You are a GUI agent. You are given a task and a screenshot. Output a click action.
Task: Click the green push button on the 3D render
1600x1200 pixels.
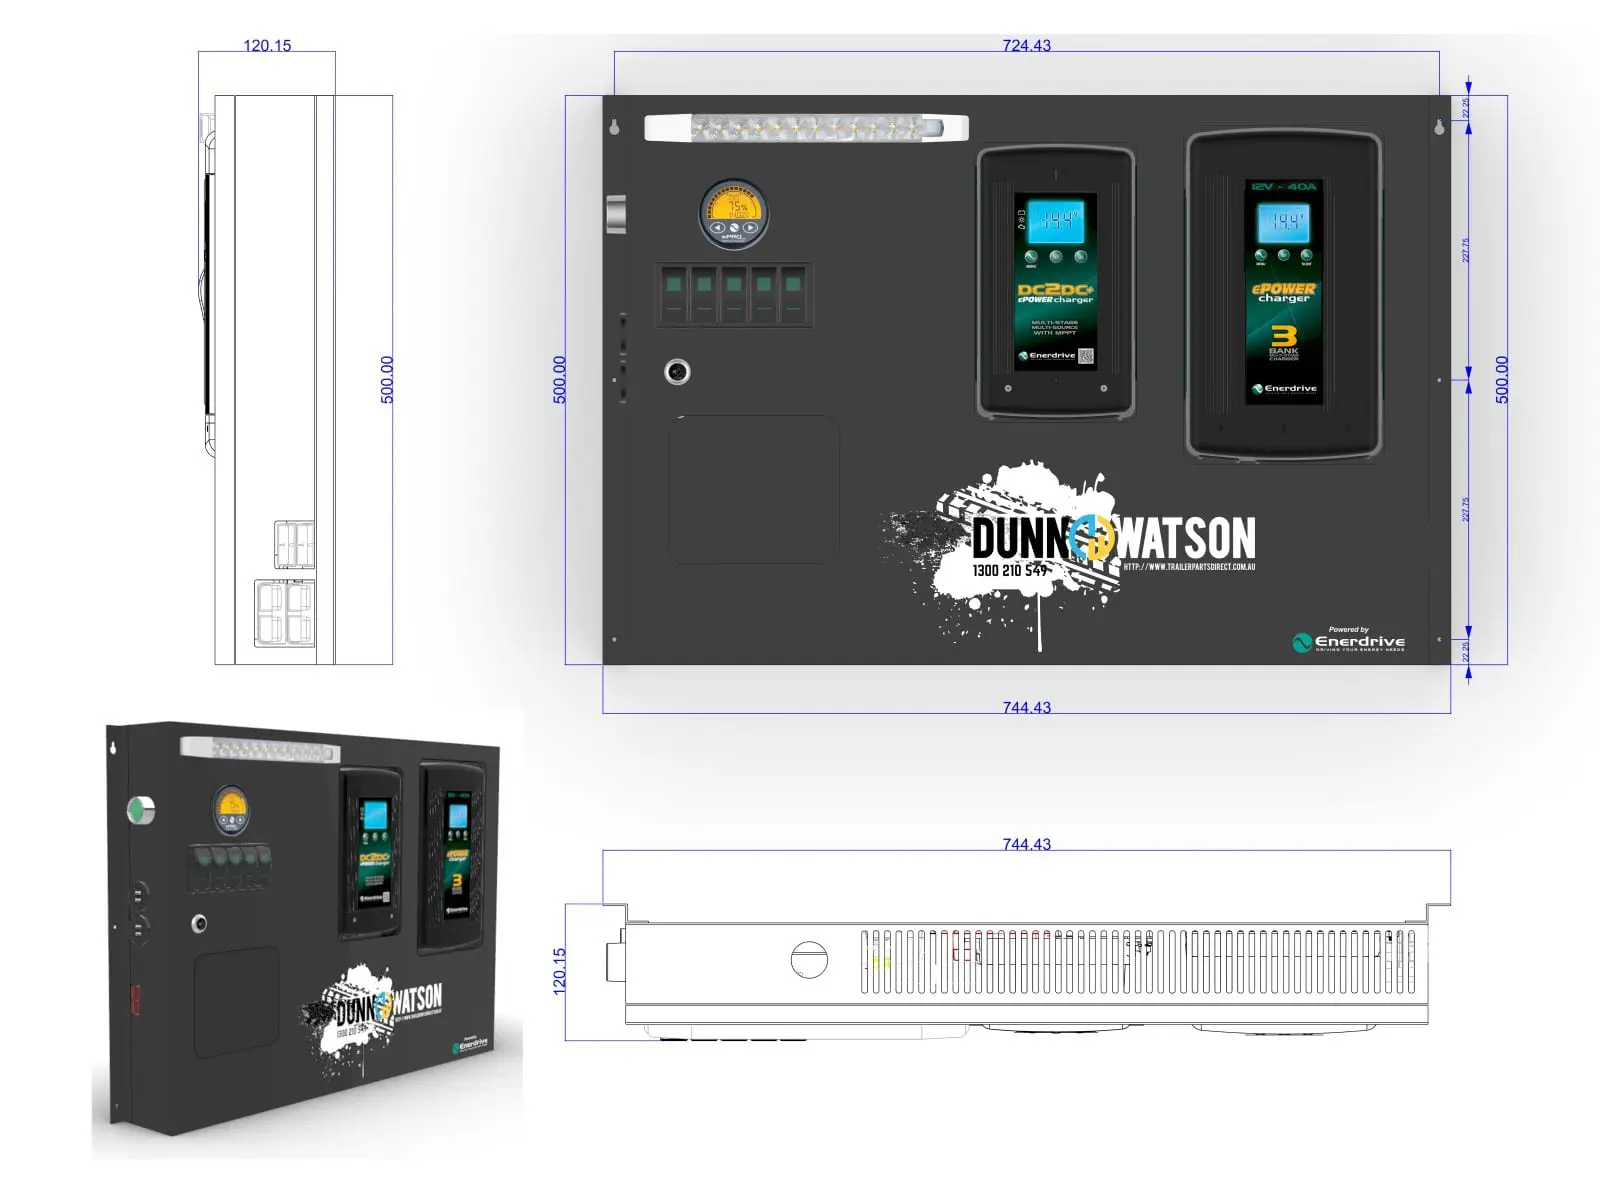141,809
